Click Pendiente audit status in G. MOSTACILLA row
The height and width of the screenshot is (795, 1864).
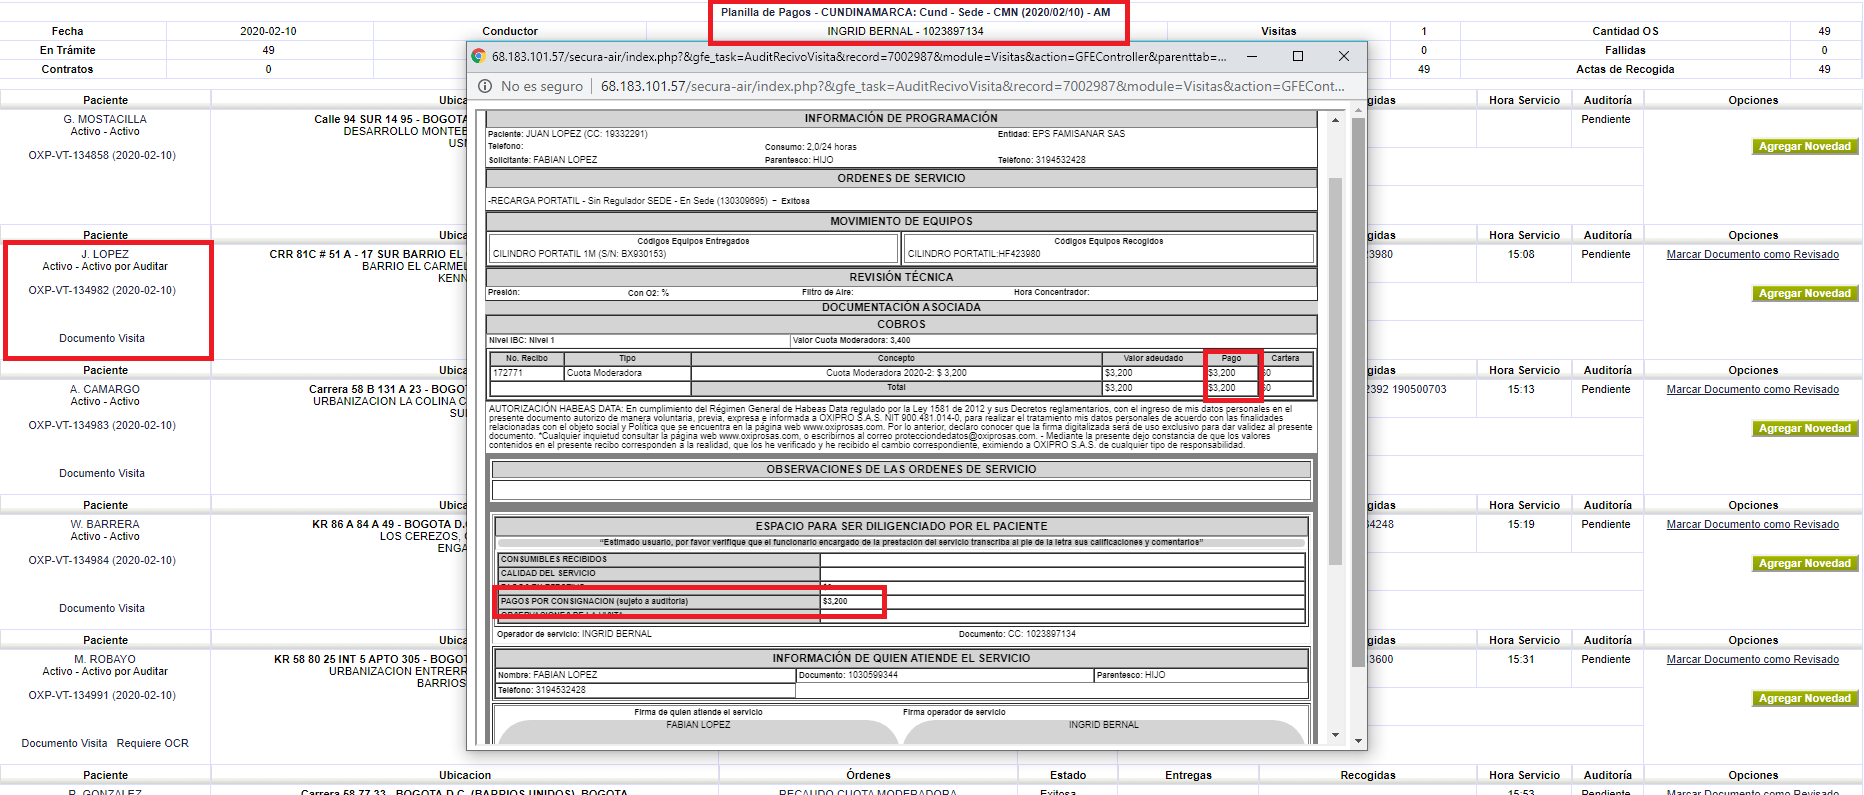pyautogui.click(x=1605, y=120)
